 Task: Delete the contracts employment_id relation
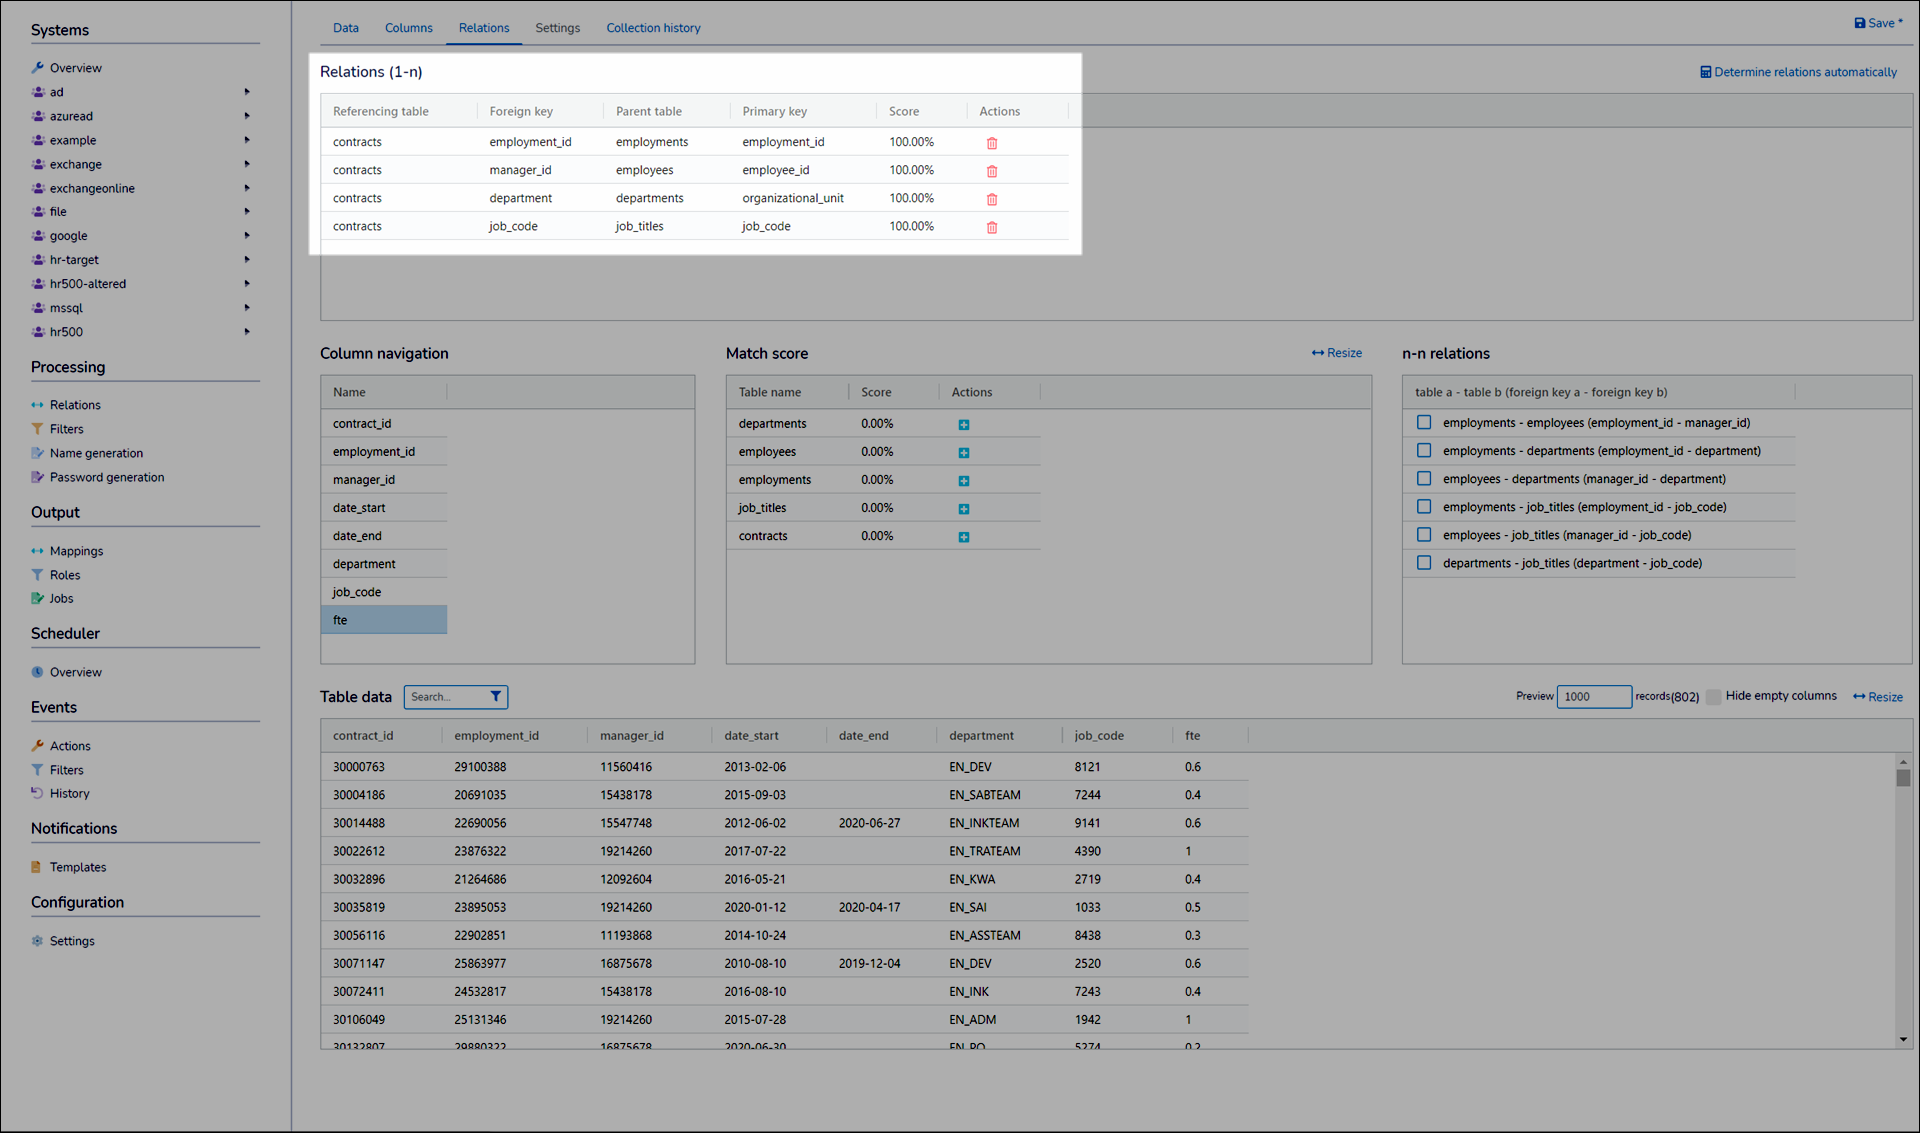coord(992,143)
